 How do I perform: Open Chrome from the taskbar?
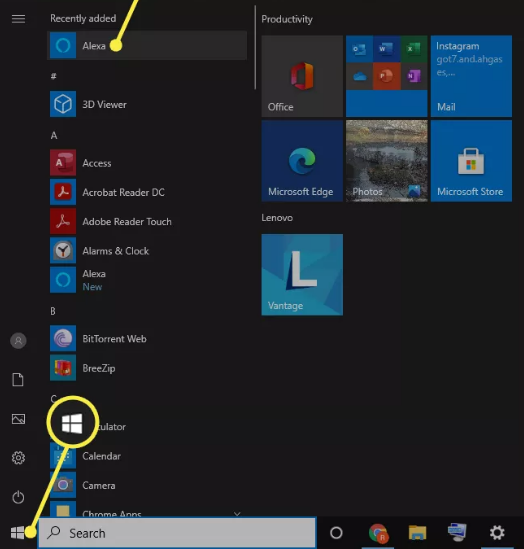coord(378,533)
